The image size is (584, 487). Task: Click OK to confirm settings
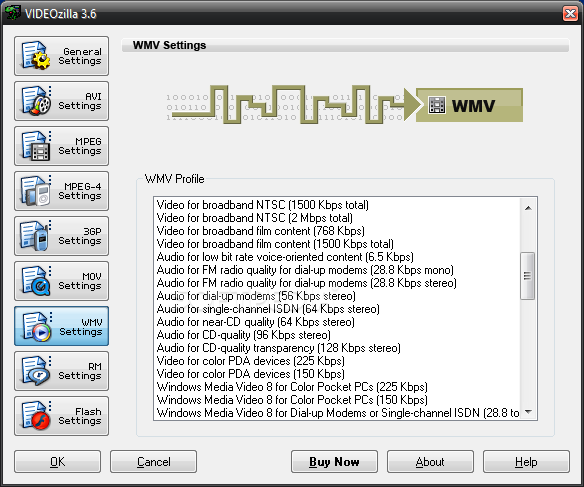point(57,462)
